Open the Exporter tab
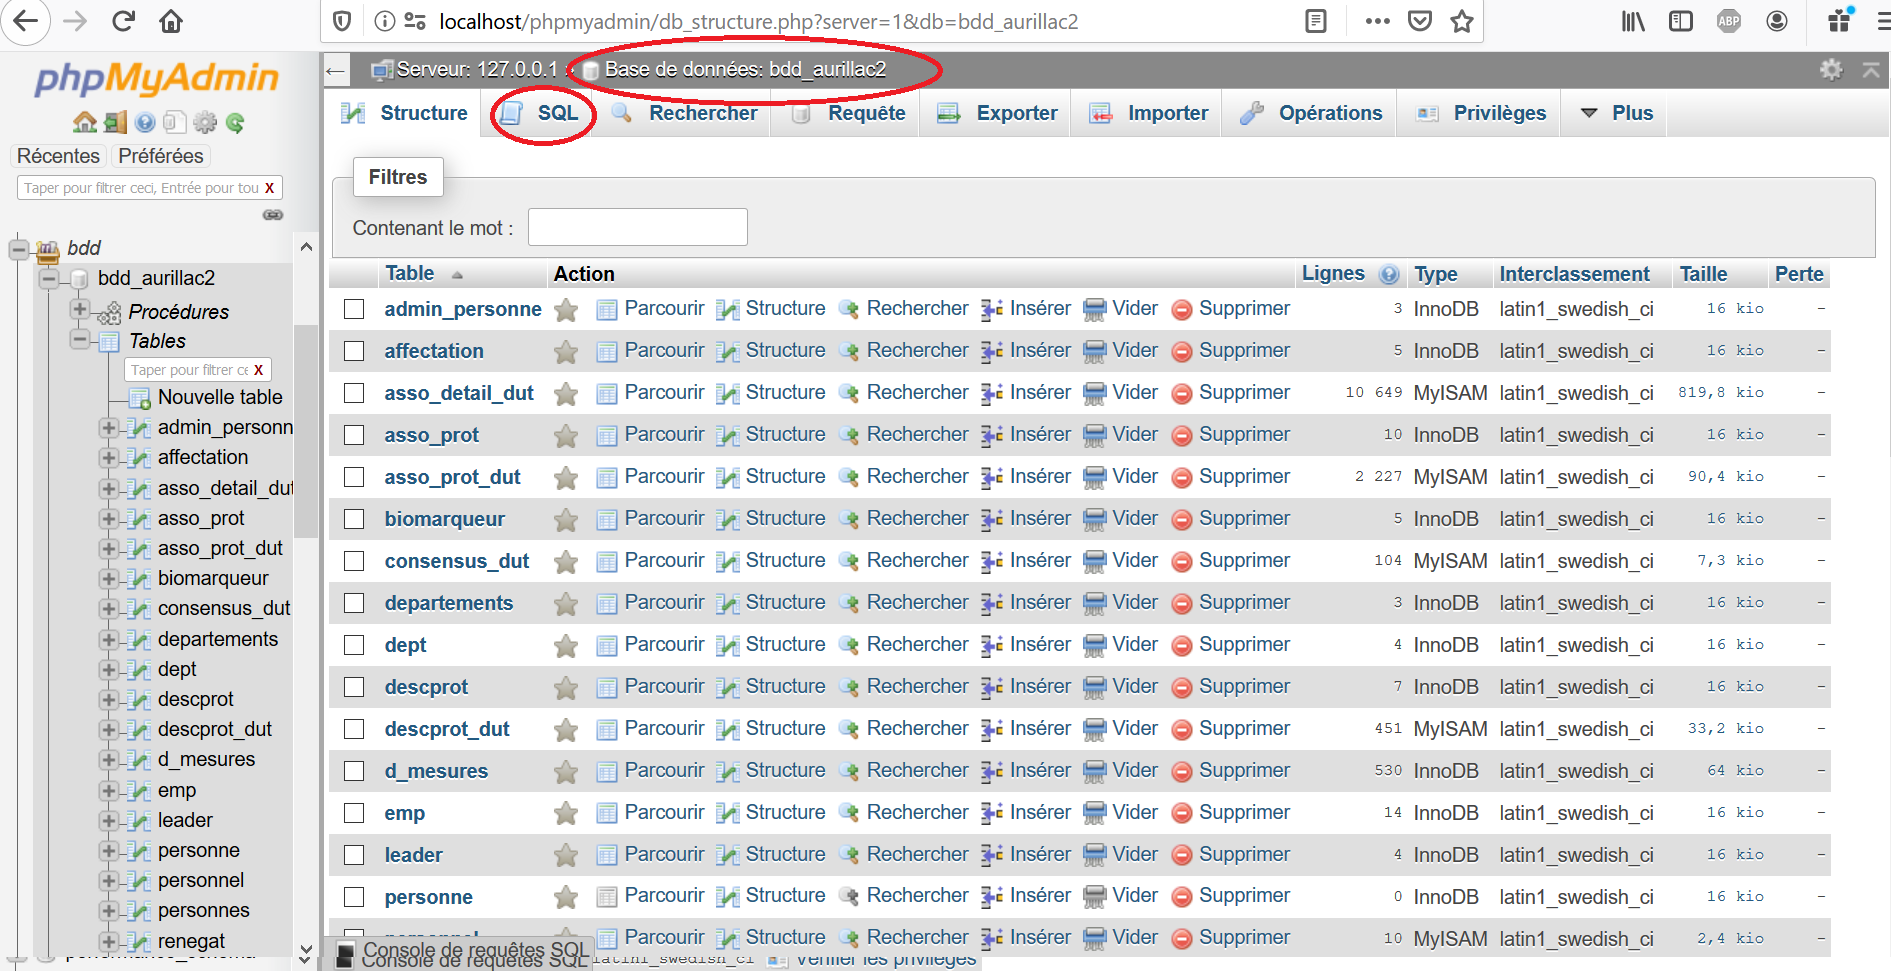 (x=998, y=113)
